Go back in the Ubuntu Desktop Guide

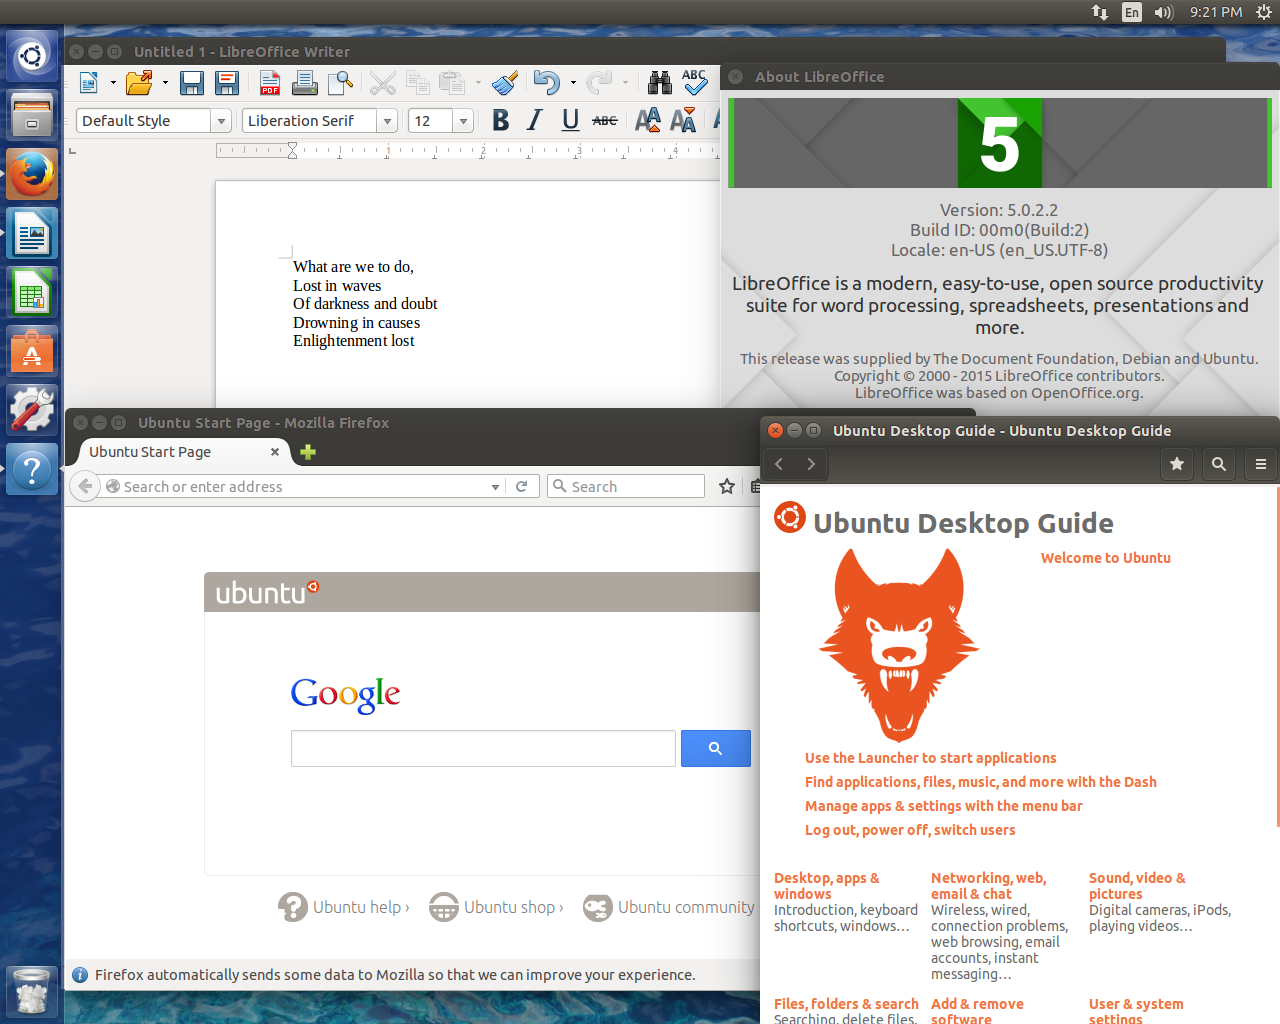779,464
